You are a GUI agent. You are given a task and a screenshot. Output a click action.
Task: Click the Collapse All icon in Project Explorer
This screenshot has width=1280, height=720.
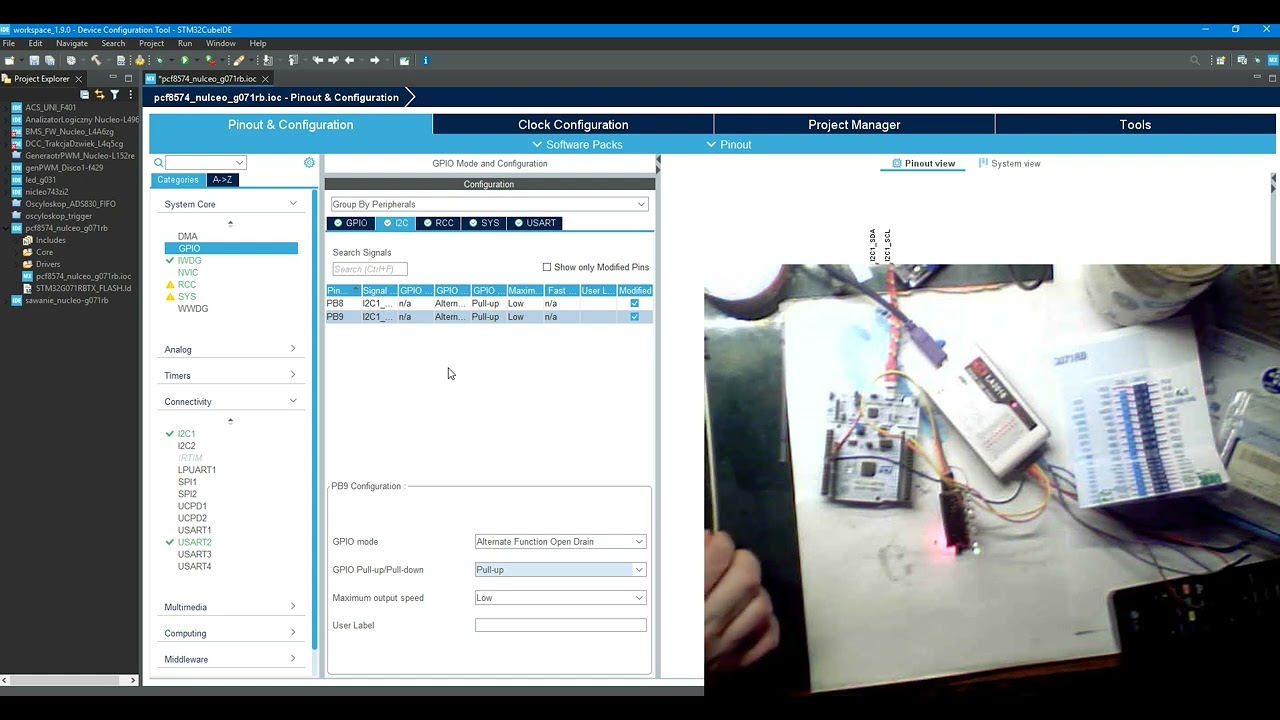coord(85,94)
